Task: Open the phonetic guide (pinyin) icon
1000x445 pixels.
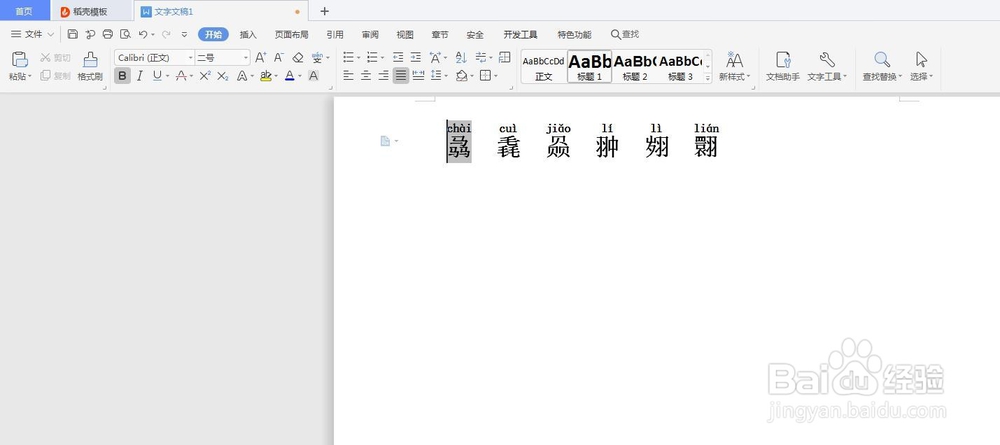Action: click(317, 57)
